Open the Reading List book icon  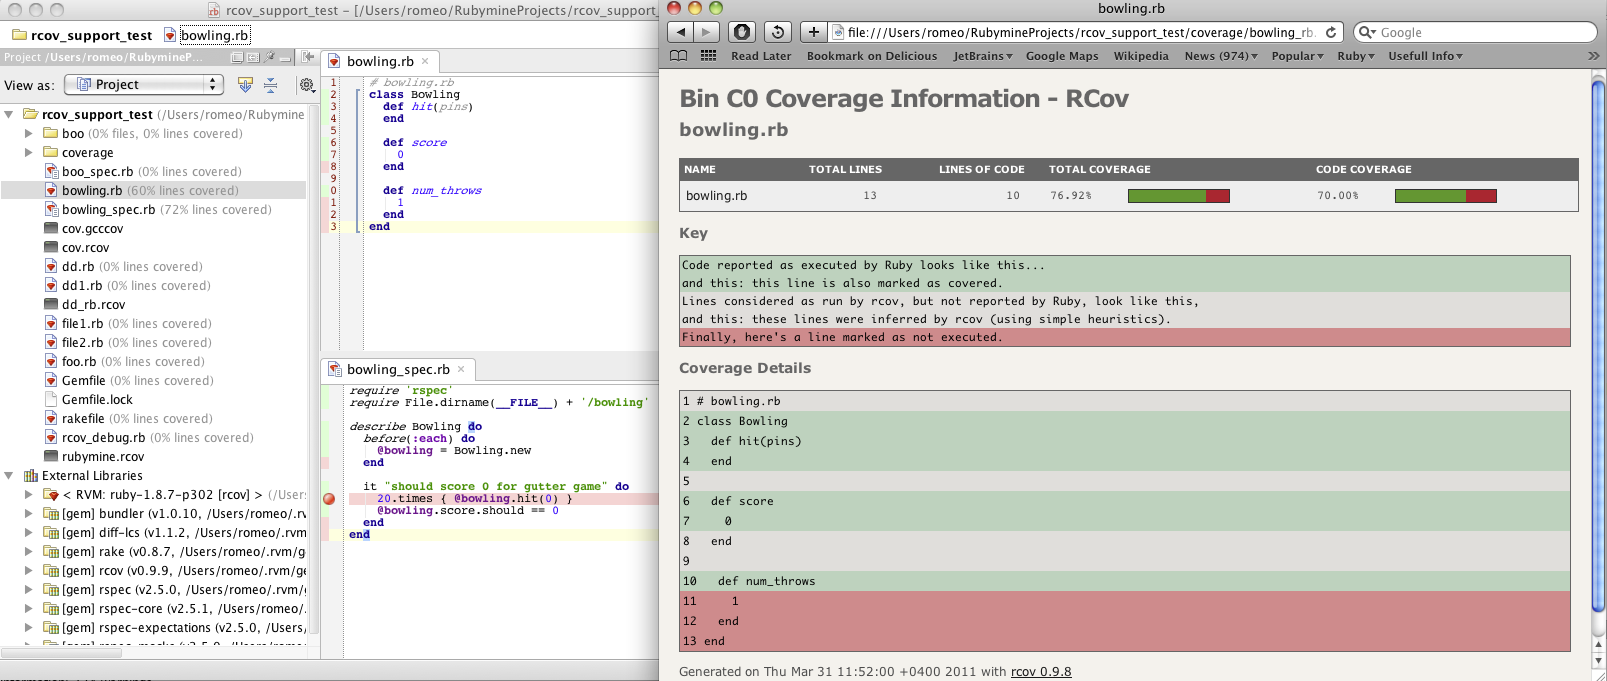(679, 56)
